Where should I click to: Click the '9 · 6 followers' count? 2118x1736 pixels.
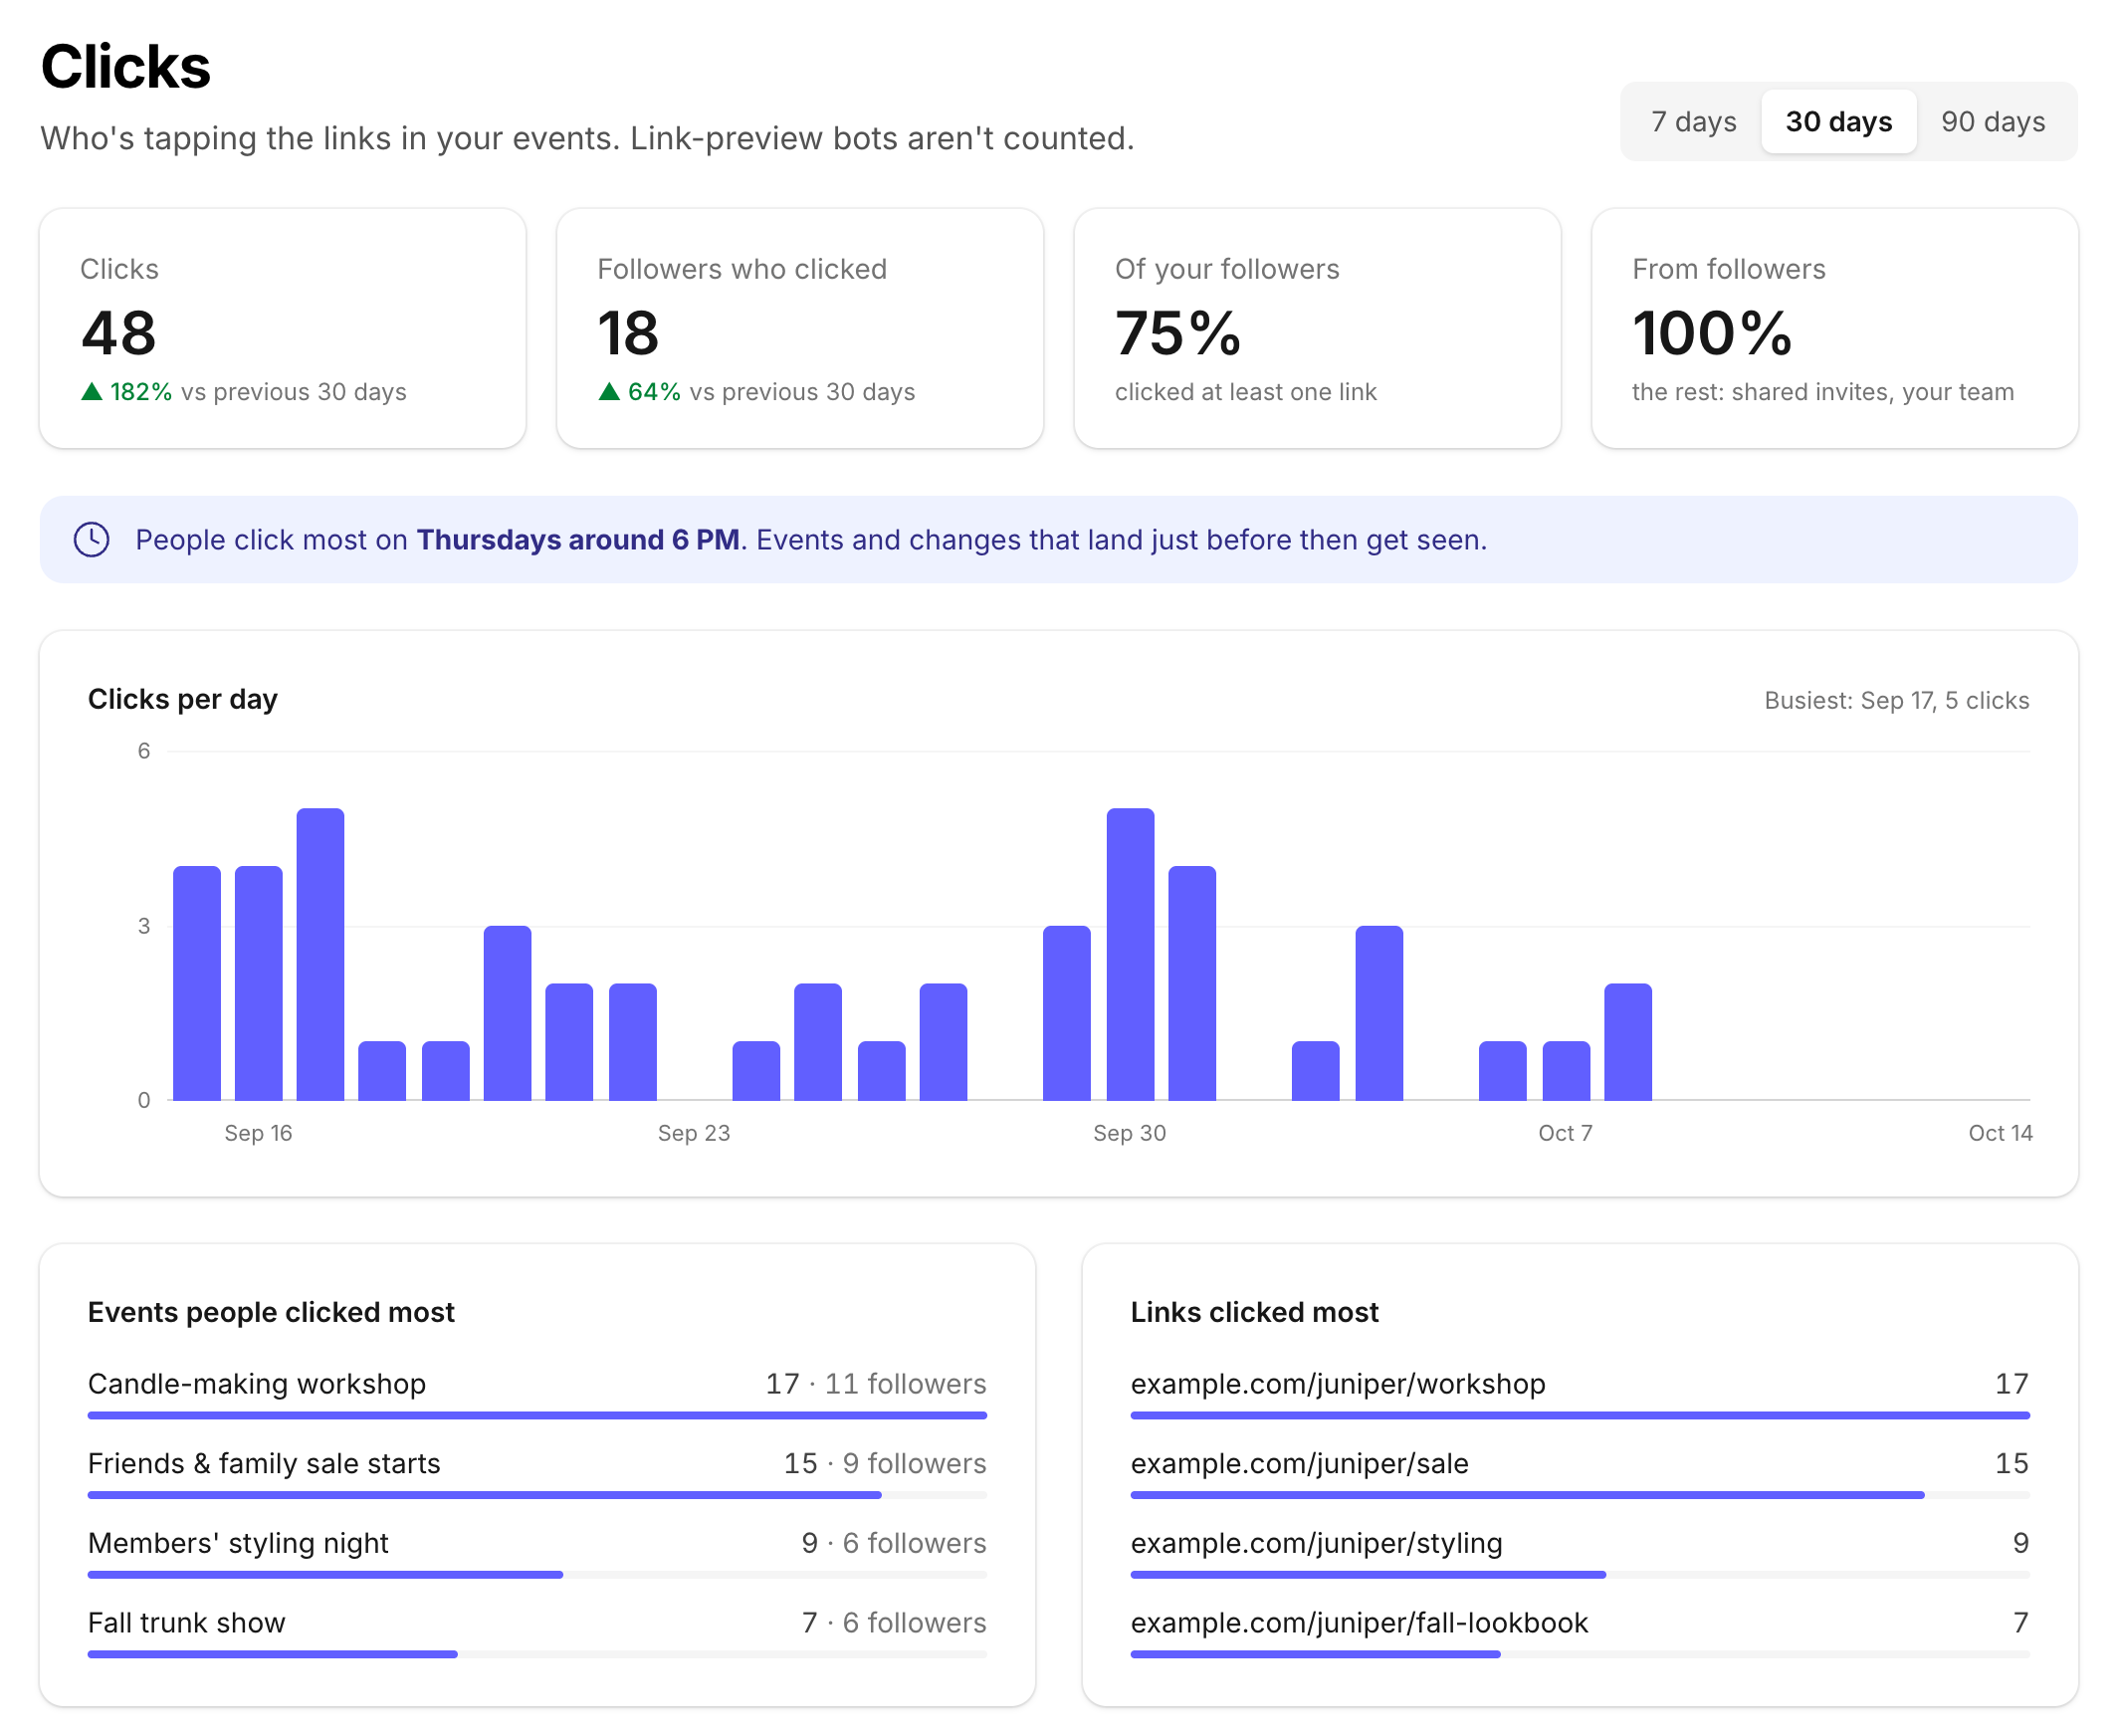(894, 1544)
